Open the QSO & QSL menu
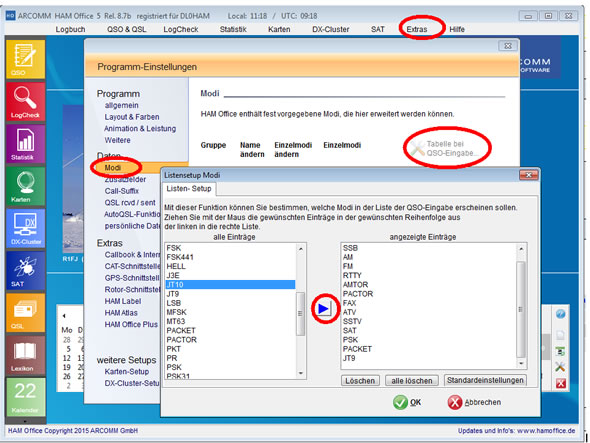The width and height of the screenshot is (590, 443). click(x=126, y=29)
